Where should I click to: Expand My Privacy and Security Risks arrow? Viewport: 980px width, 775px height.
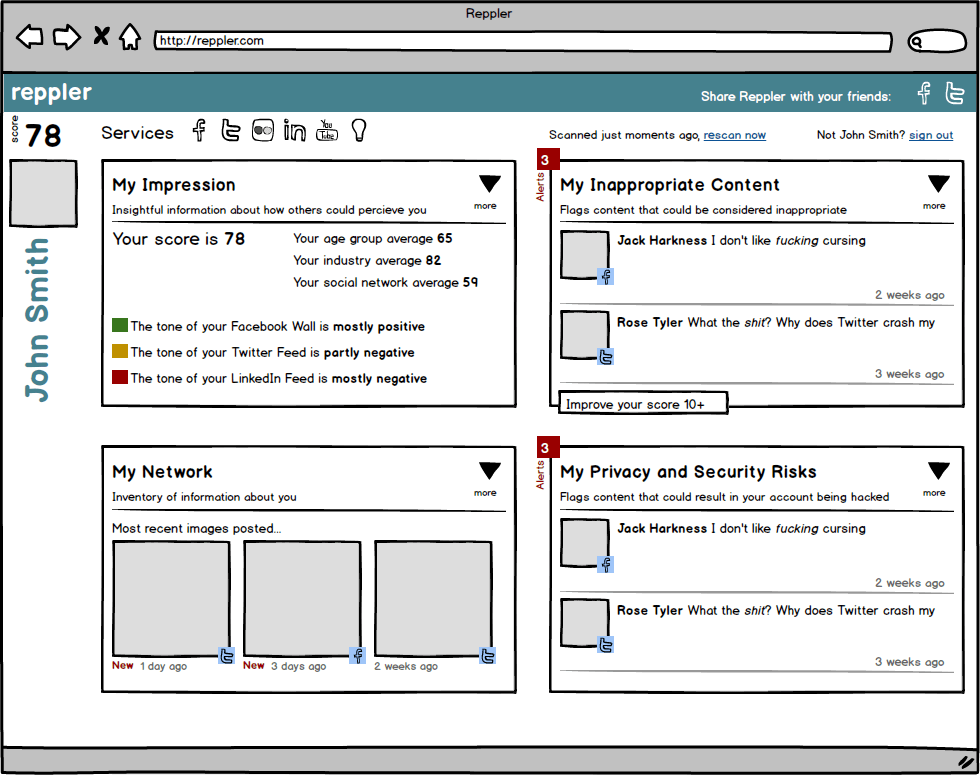pyautogui.click(x=938, y=471)
